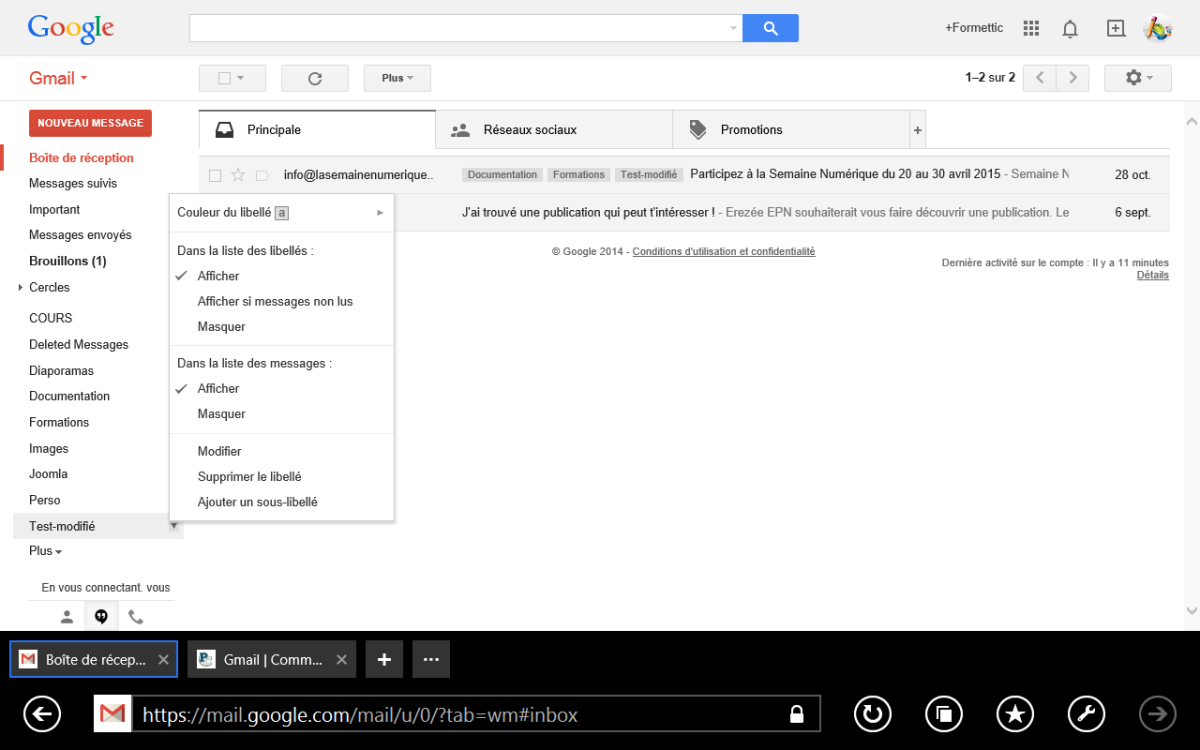Viewport: 1200px width, 750px height.
Task: Switch to the Principale tab
Action: pos(318,130)
